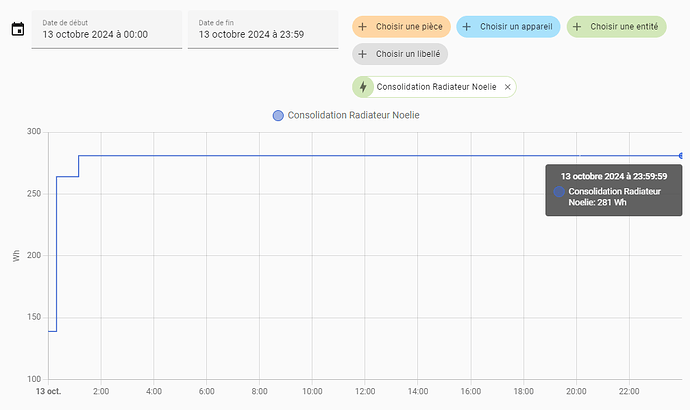Click the plus icon on Choisir un libellé

[363, 54]
